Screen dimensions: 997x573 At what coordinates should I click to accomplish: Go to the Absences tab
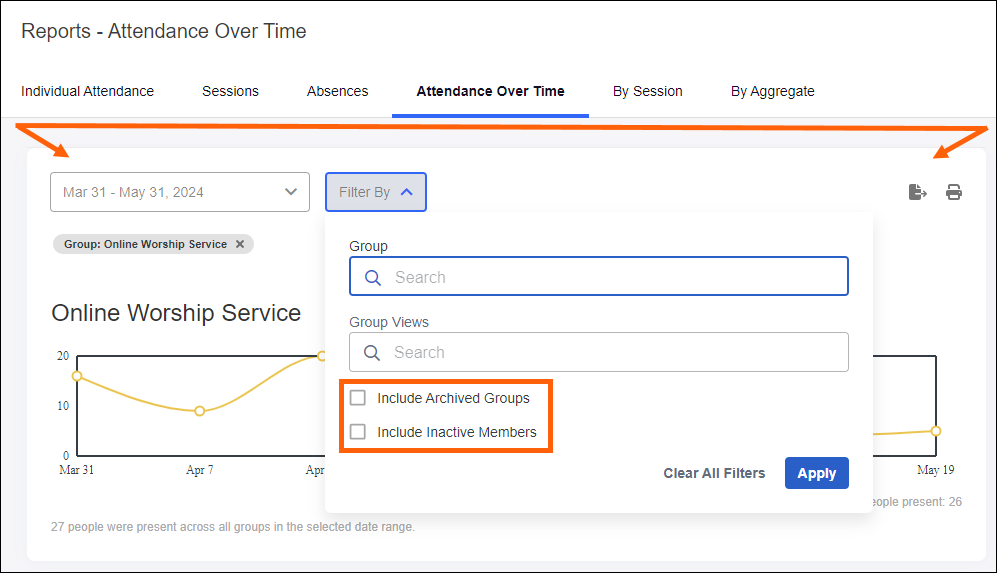(x=337, y=91)
